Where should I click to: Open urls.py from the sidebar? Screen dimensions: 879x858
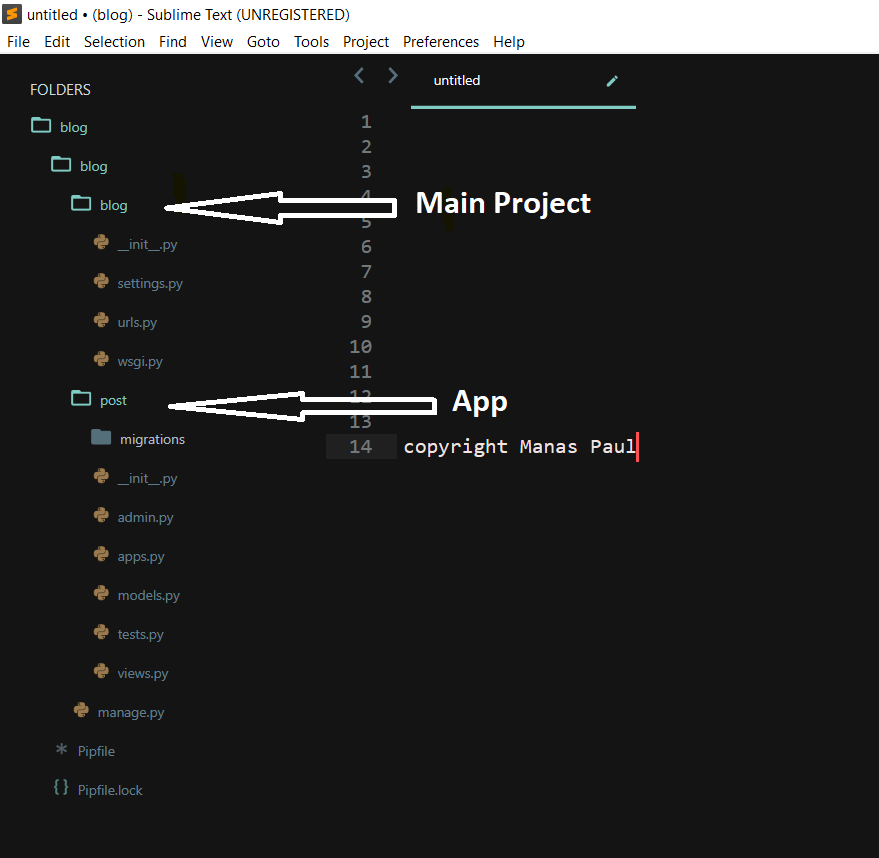(x=137, y=322)
